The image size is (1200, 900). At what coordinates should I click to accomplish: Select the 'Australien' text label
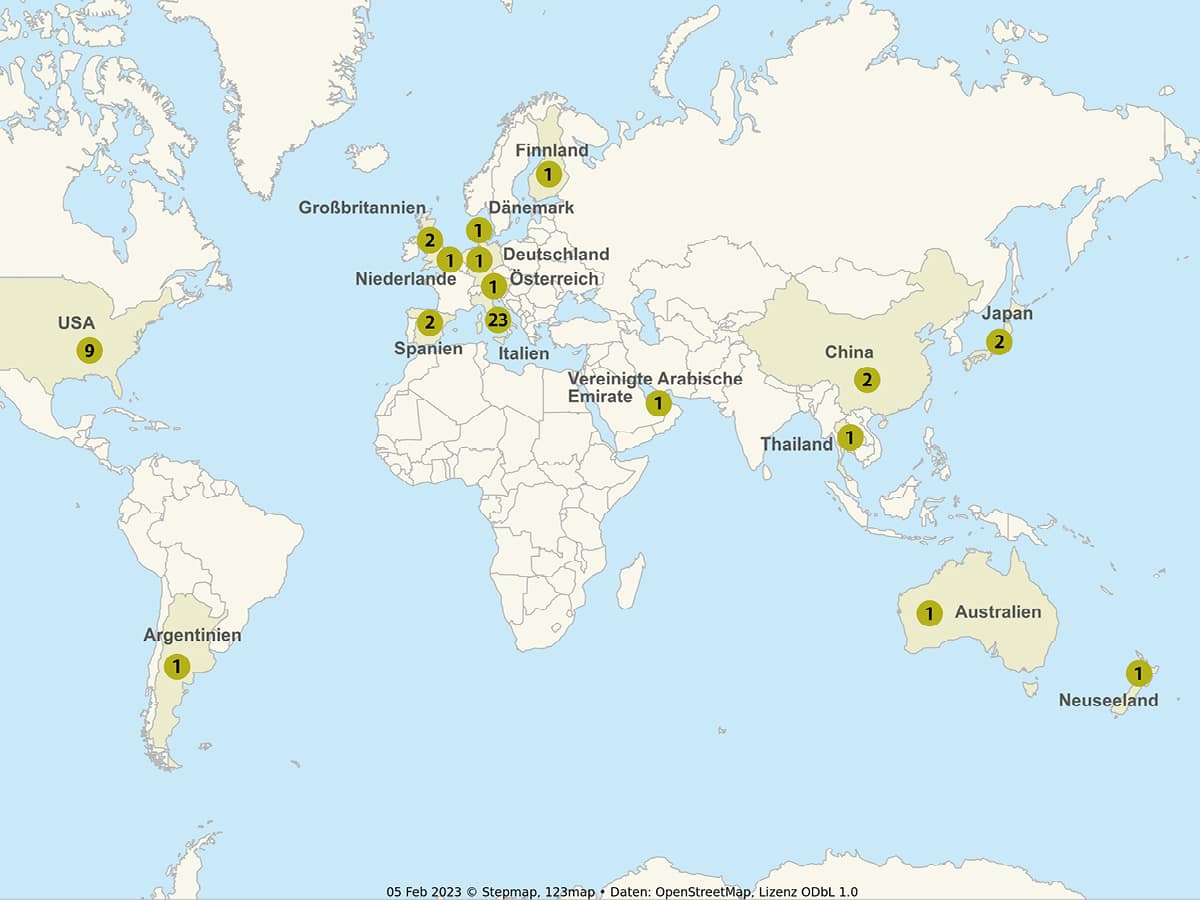(x=998, y=612)
